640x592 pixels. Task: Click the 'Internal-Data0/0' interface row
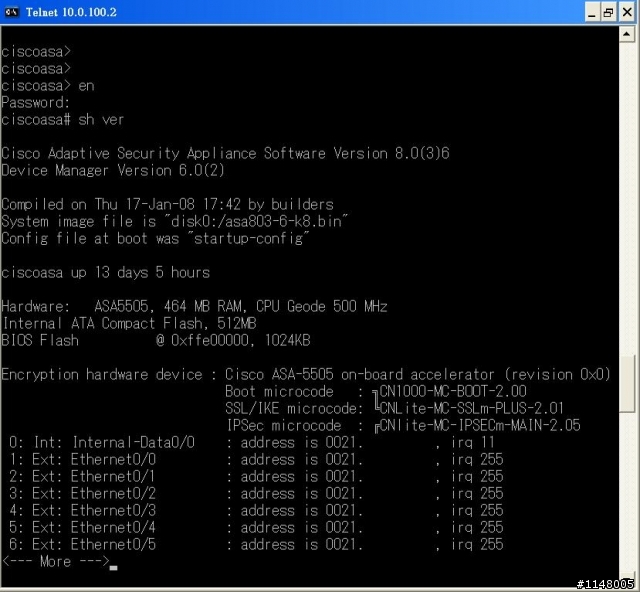(x=251, y=443)
